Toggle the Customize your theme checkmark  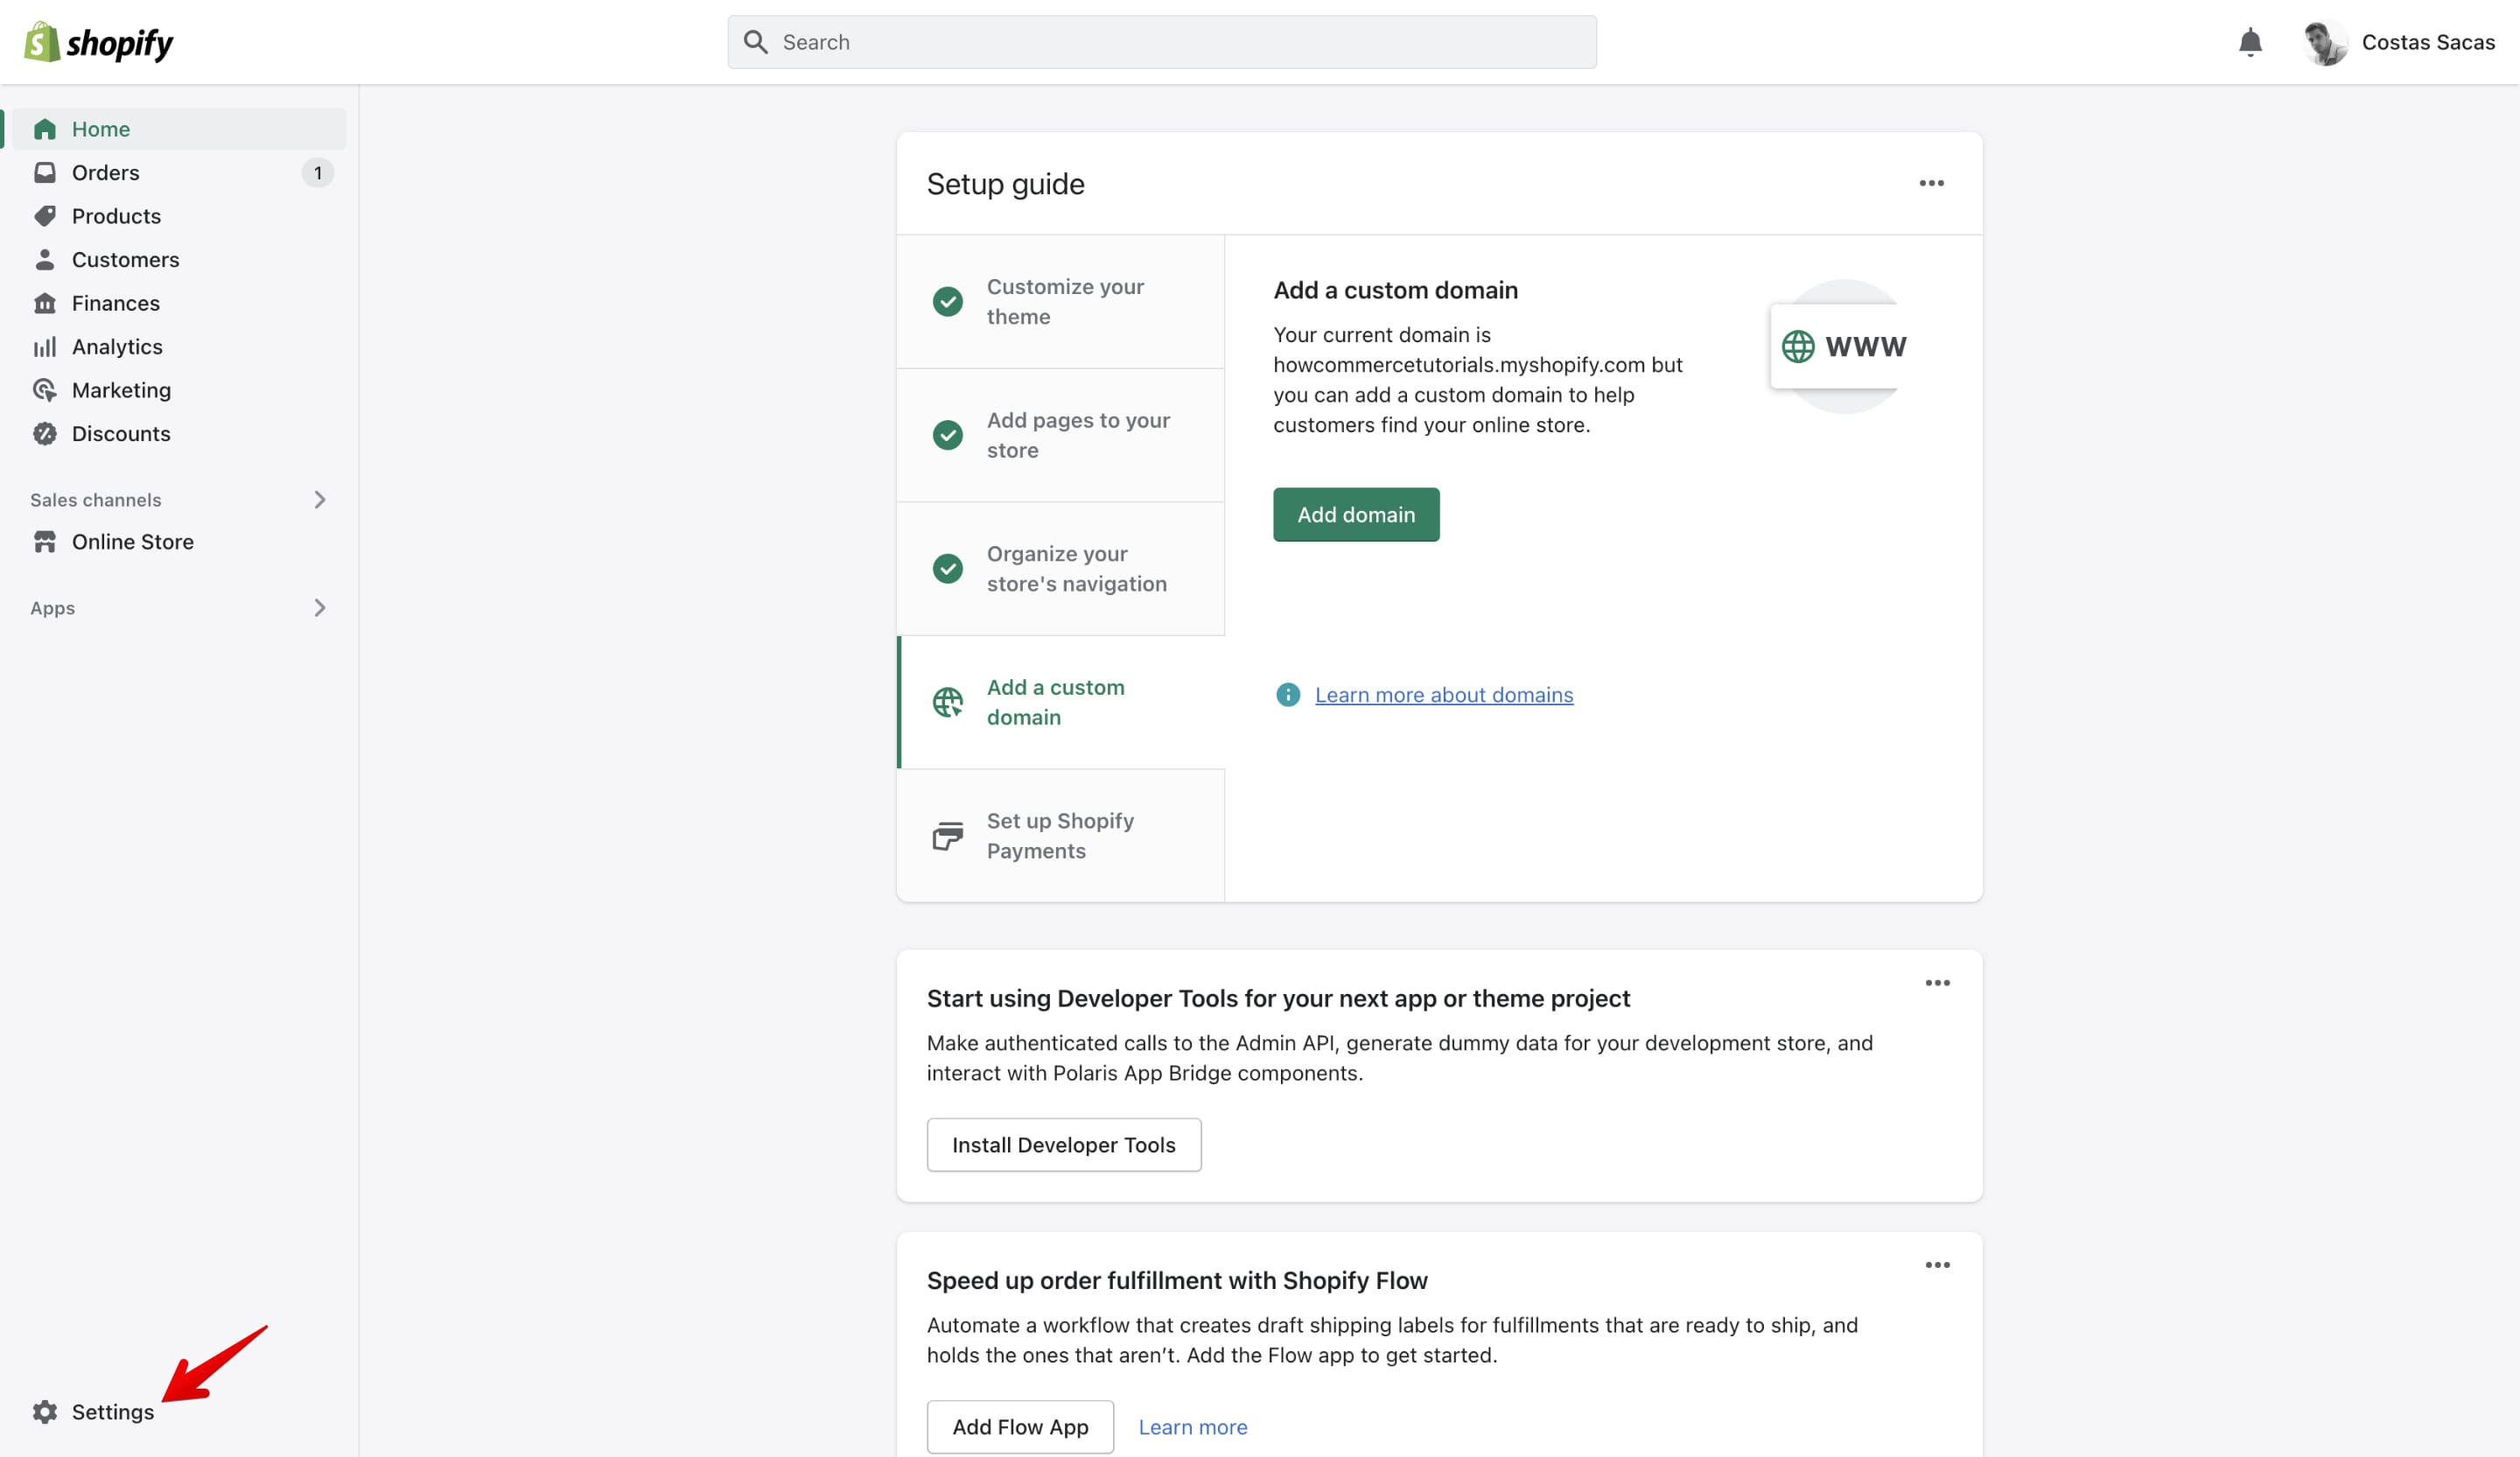948,301
